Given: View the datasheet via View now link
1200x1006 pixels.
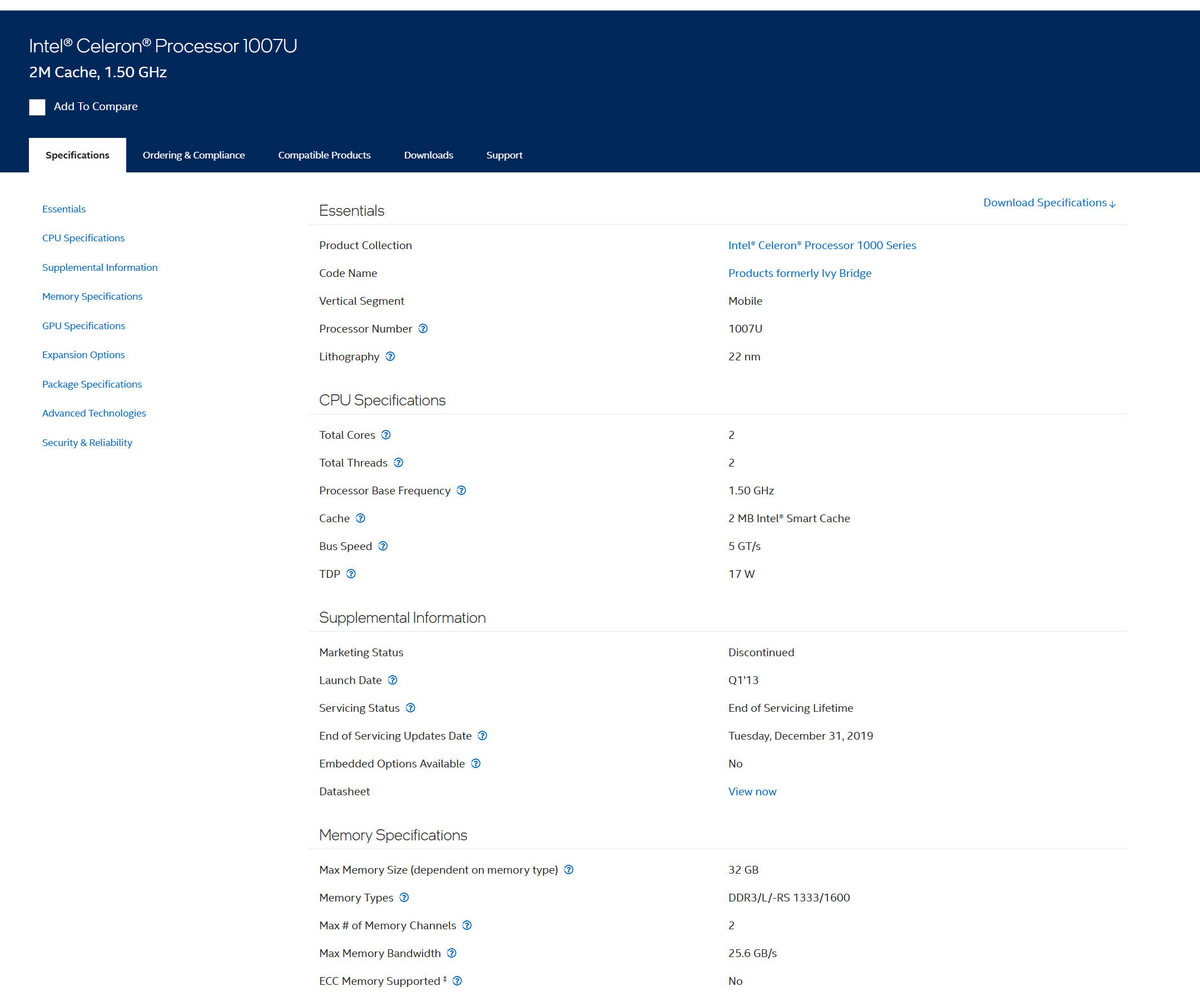Looking at the screenshot, I should (752, 791).
